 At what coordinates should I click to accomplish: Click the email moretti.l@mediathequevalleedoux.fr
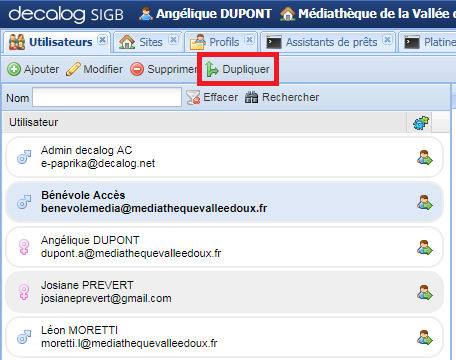(x=129, y=344)
